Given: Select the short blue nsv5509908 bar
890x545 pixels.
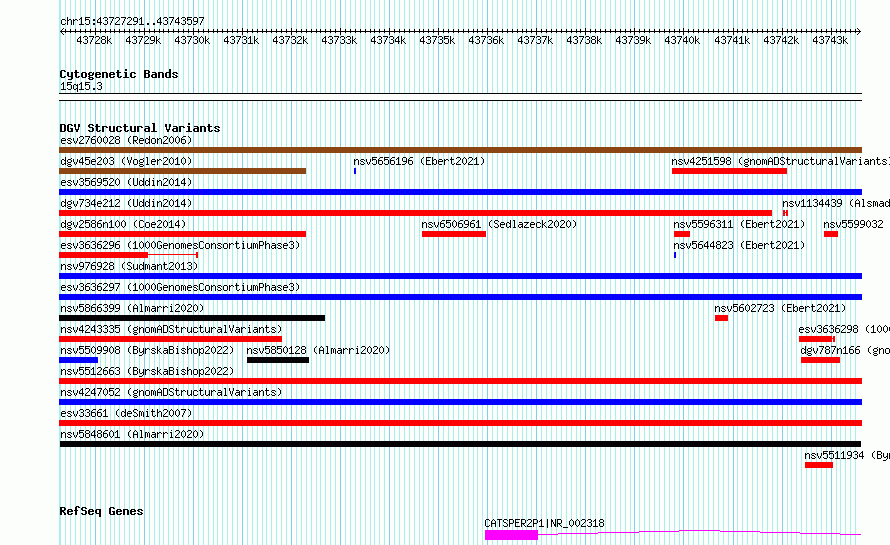Looking at the screenshot, I should [x=78, y=360].
